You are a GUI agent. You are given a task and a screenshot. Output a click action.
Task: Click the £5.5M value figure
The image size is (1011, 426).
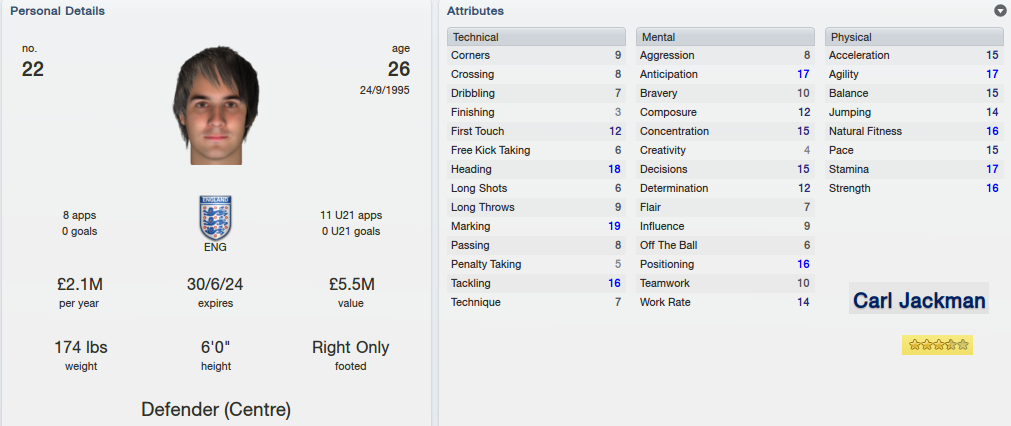tap(351, 284)
